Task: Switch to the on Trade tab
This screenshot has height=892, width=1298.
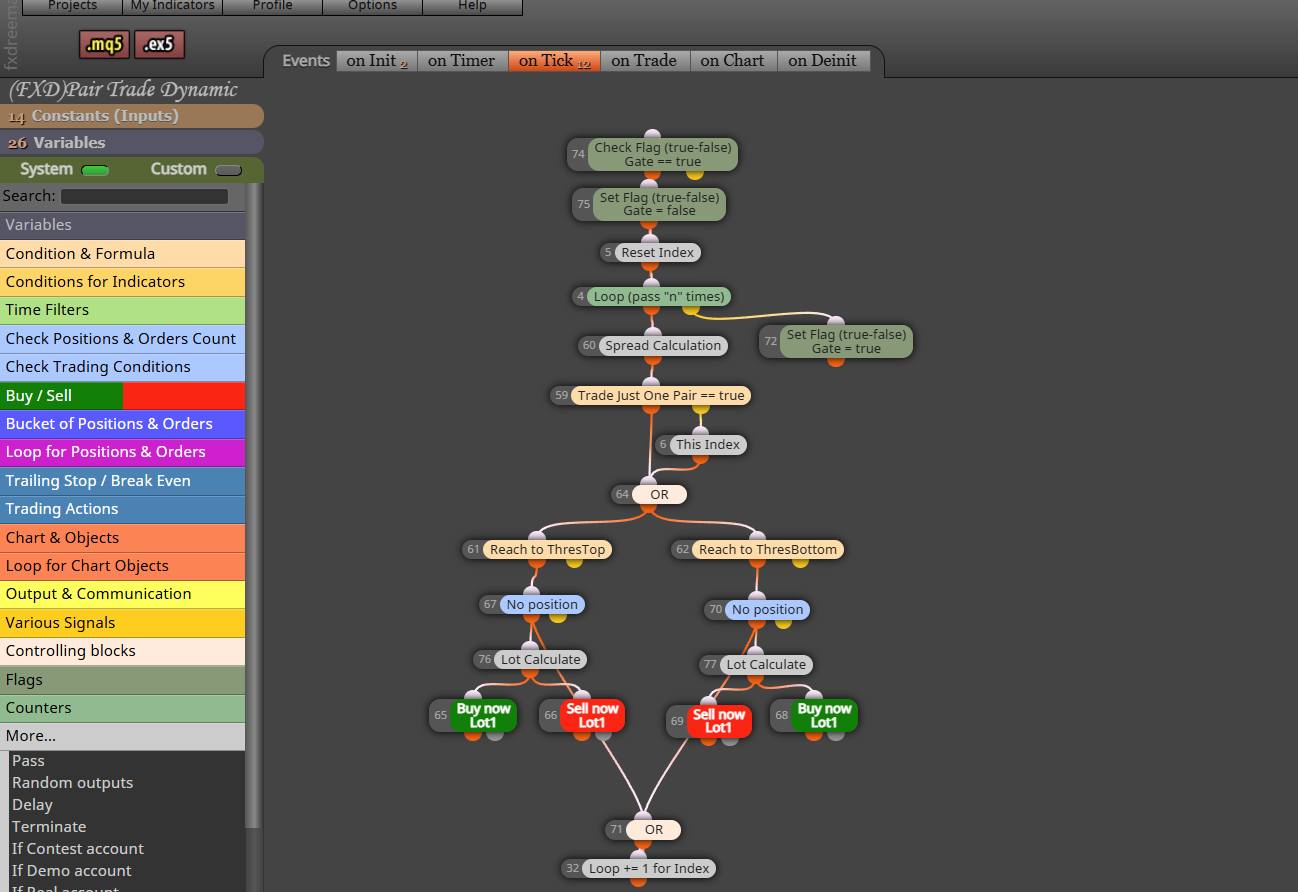Action: tap(644, 61)
